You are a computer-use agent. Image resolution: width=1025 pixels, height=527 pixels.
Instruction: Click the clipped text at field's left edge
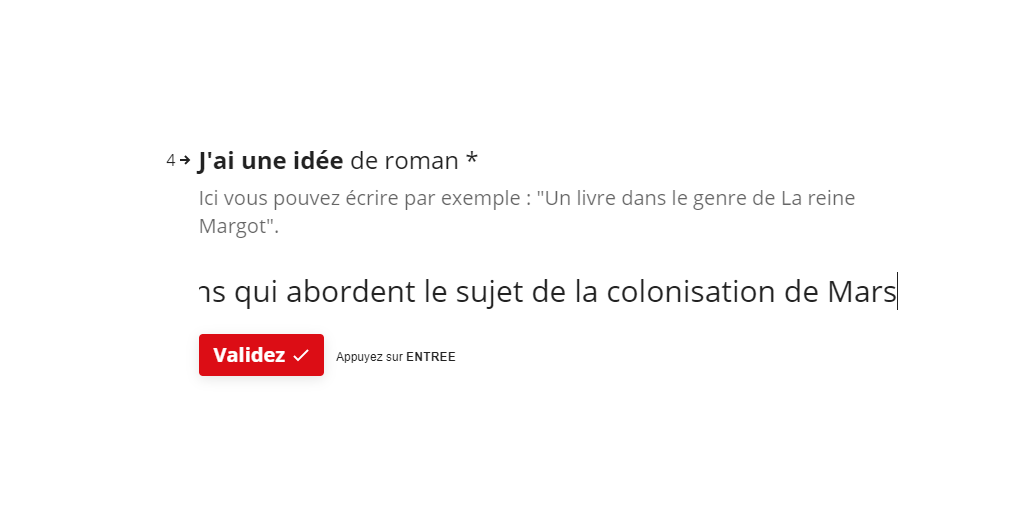[x=212, y=293]
